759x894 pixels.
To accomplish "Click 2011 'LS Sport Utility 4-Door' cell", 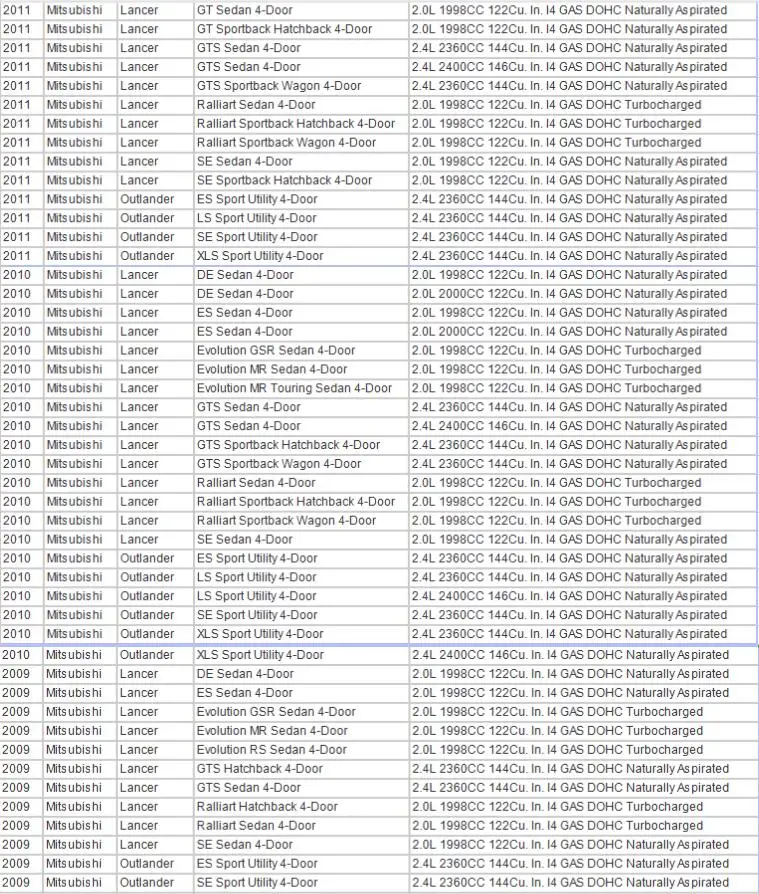I will (301, 218).
